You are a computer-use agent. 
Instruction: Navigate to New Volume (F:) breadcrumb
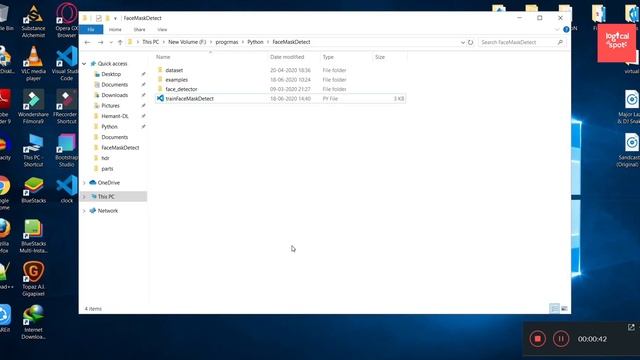187,42
